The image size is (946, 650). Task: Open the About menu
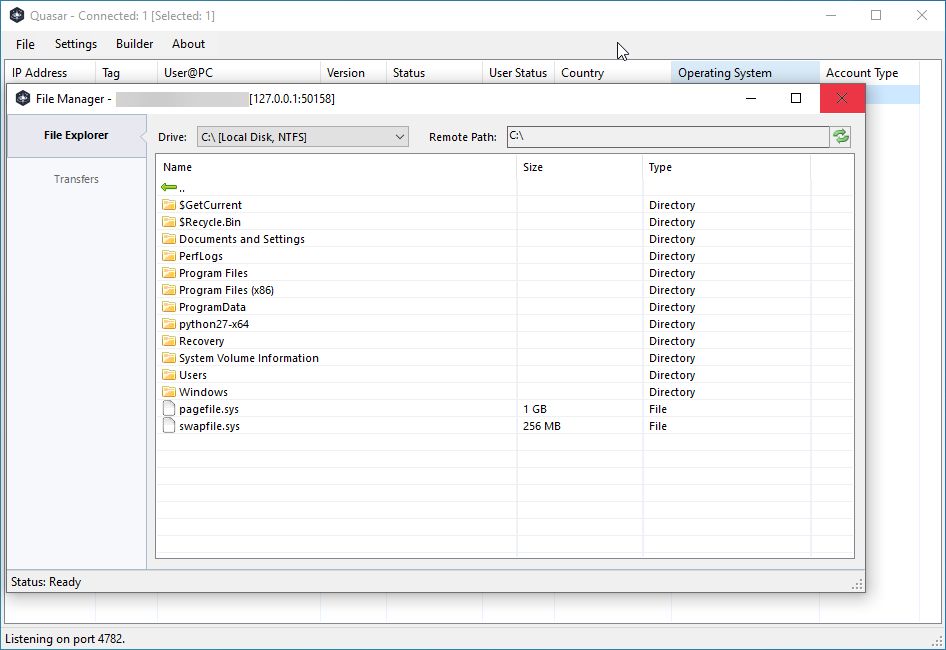[x=188, y=44]
